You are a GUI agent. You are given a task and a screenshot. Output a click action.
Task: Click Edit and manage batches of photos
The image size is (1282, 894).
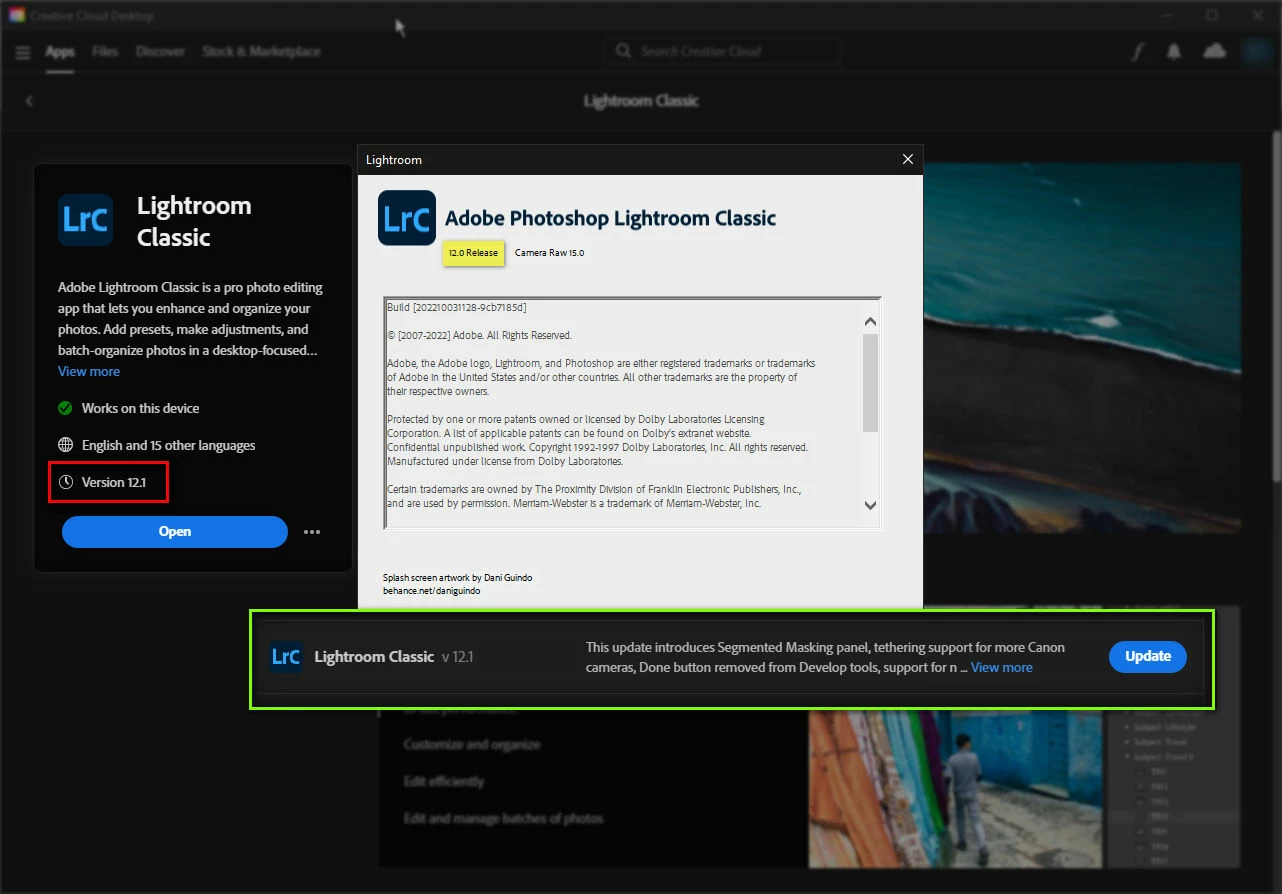504,818
